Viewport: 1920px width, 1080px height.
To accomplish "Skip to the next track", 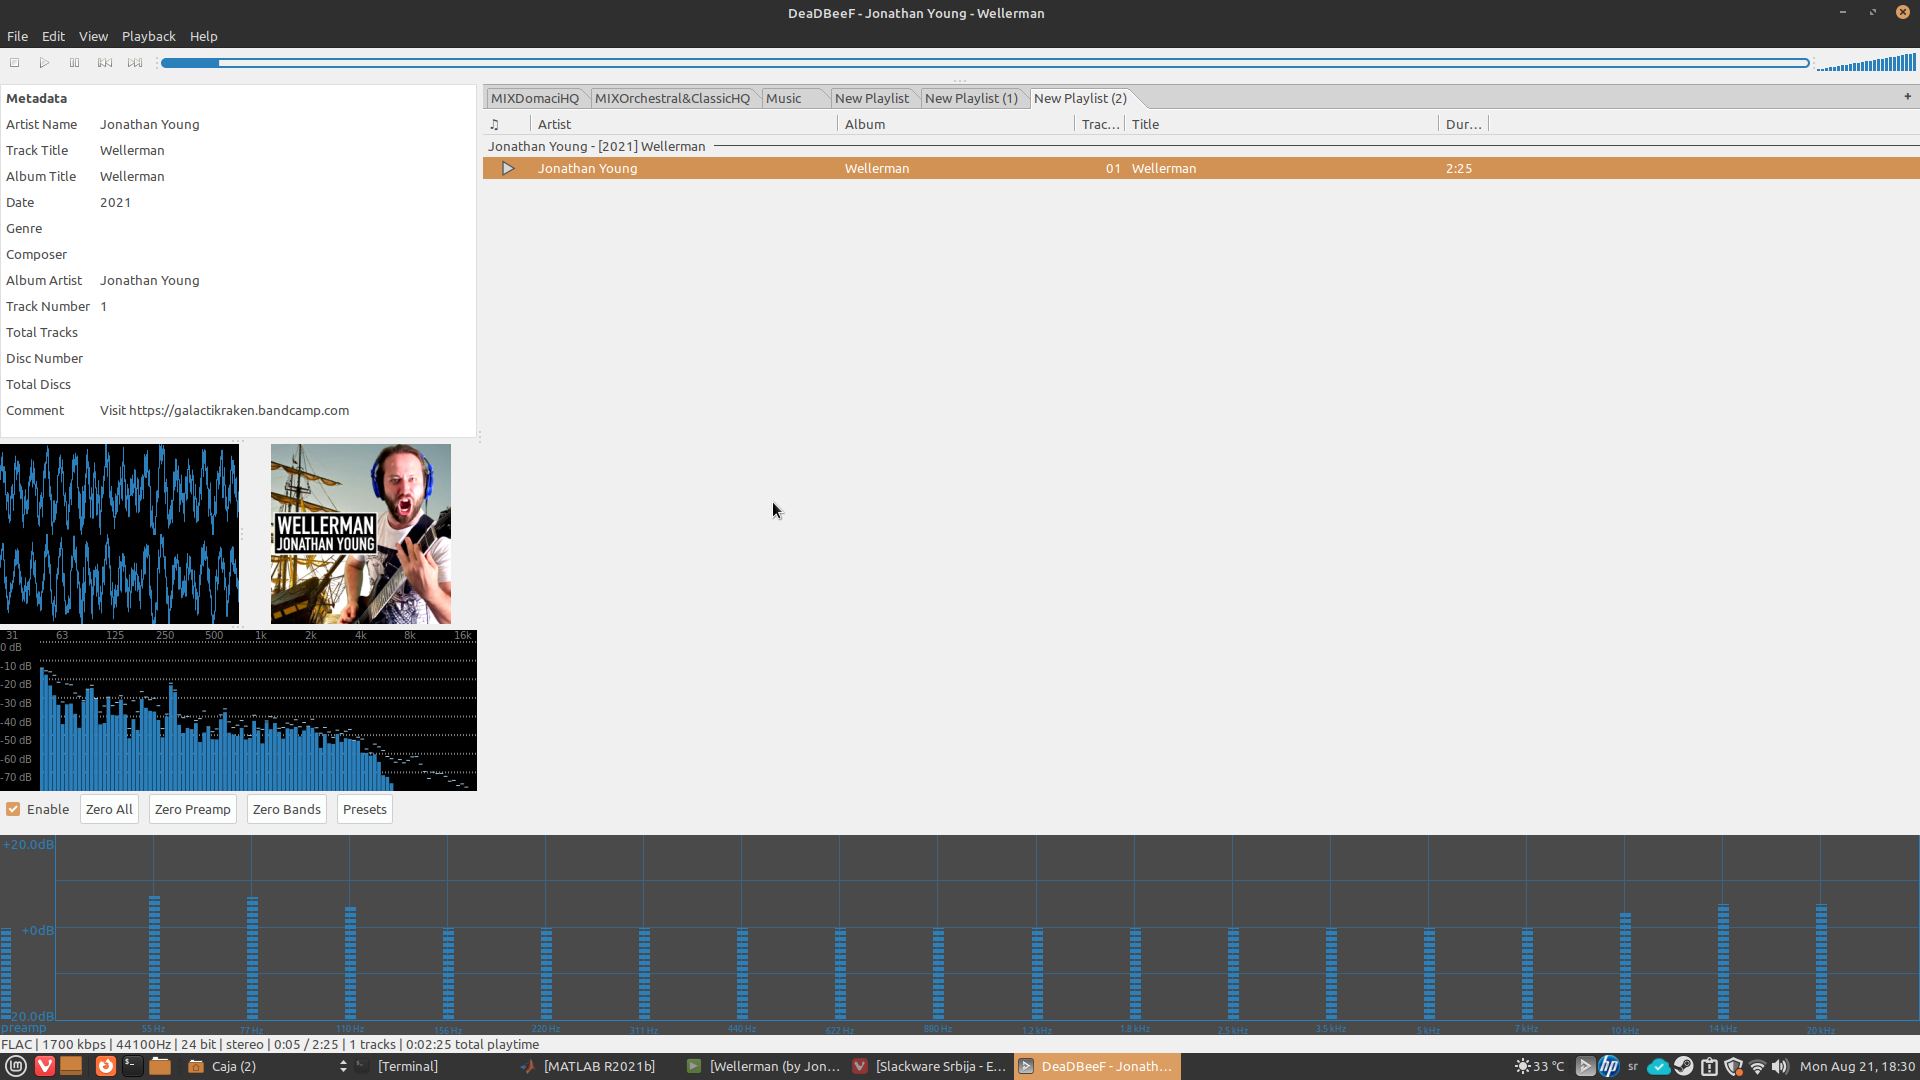I will tap(135, 63).
